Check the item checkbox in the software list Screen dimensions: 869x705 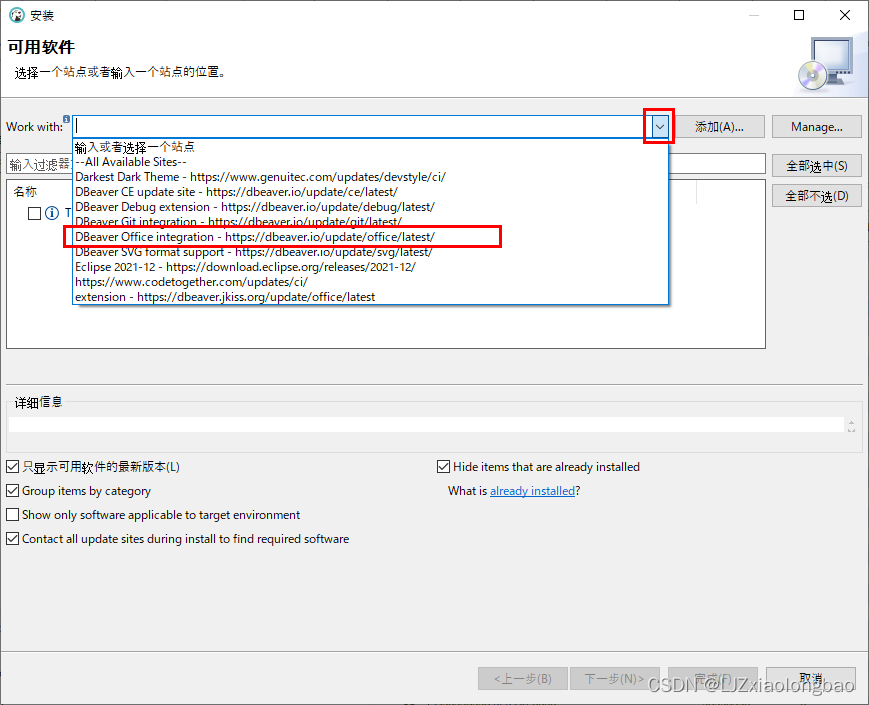[x=34, y=213]
